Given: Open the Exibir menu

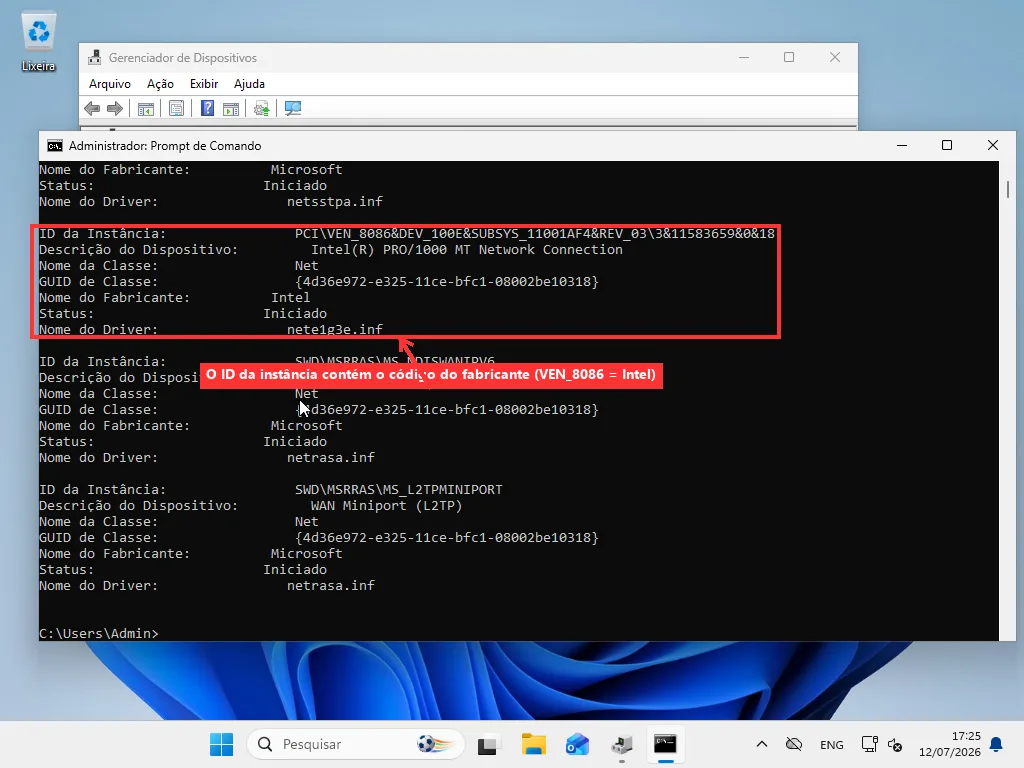Looking at the screenshot, I should 204,84.
